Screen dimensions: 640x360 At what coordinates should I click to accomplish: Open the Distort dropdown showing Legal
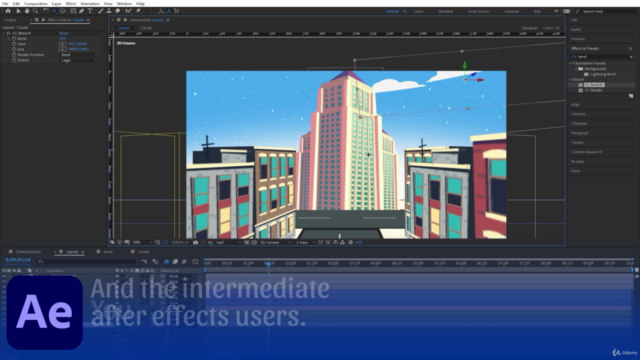(x=79, y=60)
